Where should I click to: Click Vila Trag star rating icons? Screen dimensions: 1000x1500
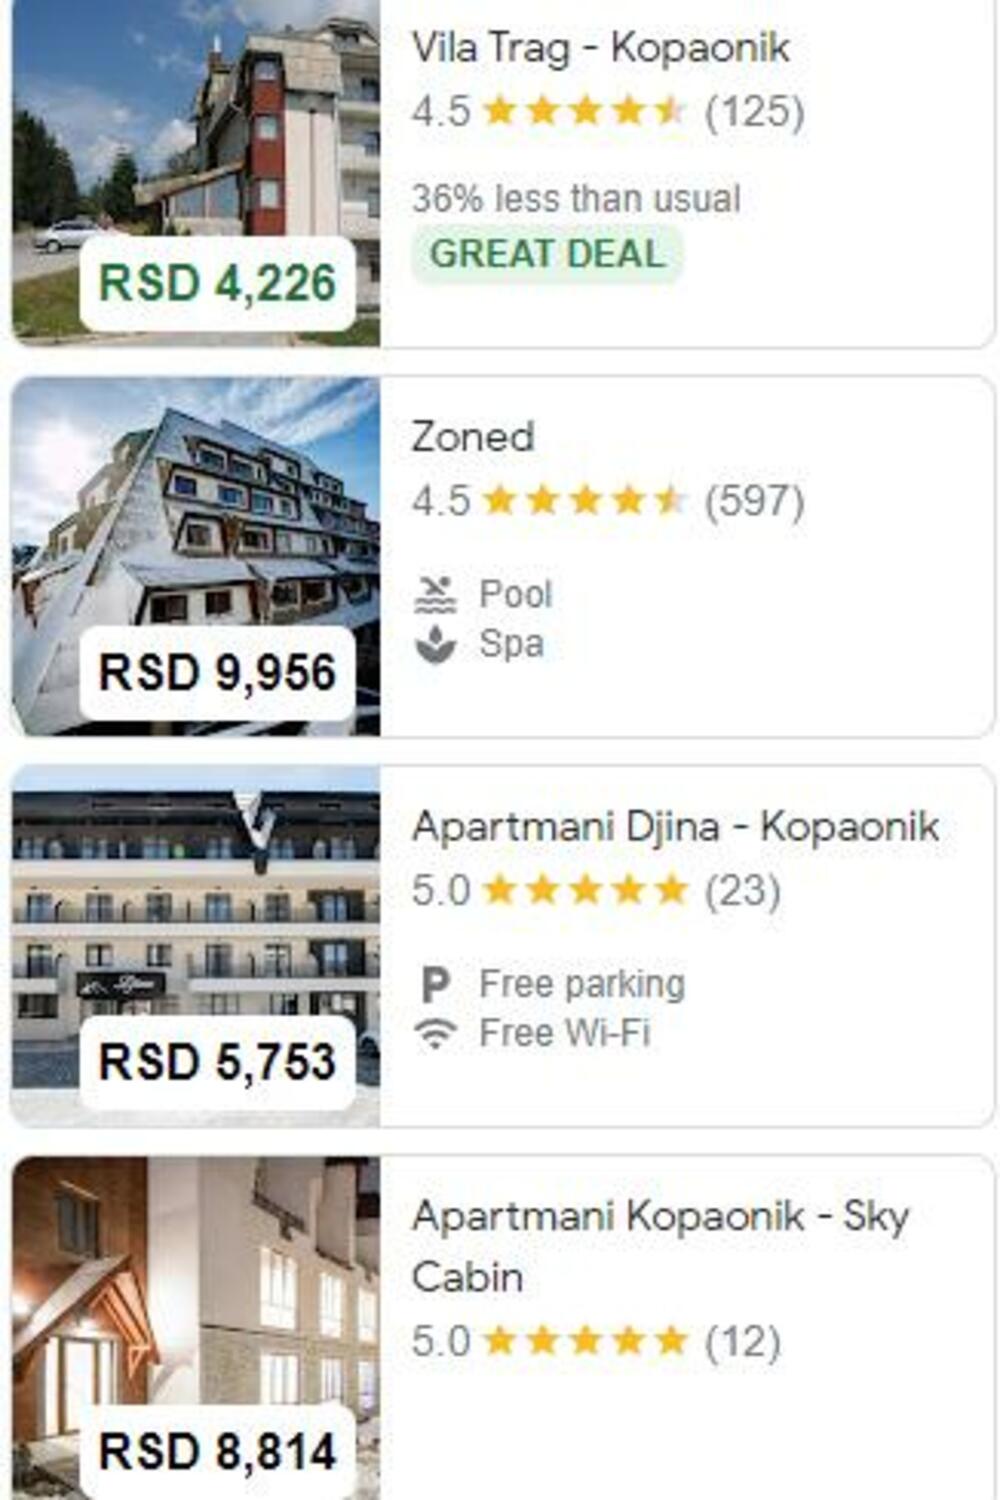coord(585,111)
